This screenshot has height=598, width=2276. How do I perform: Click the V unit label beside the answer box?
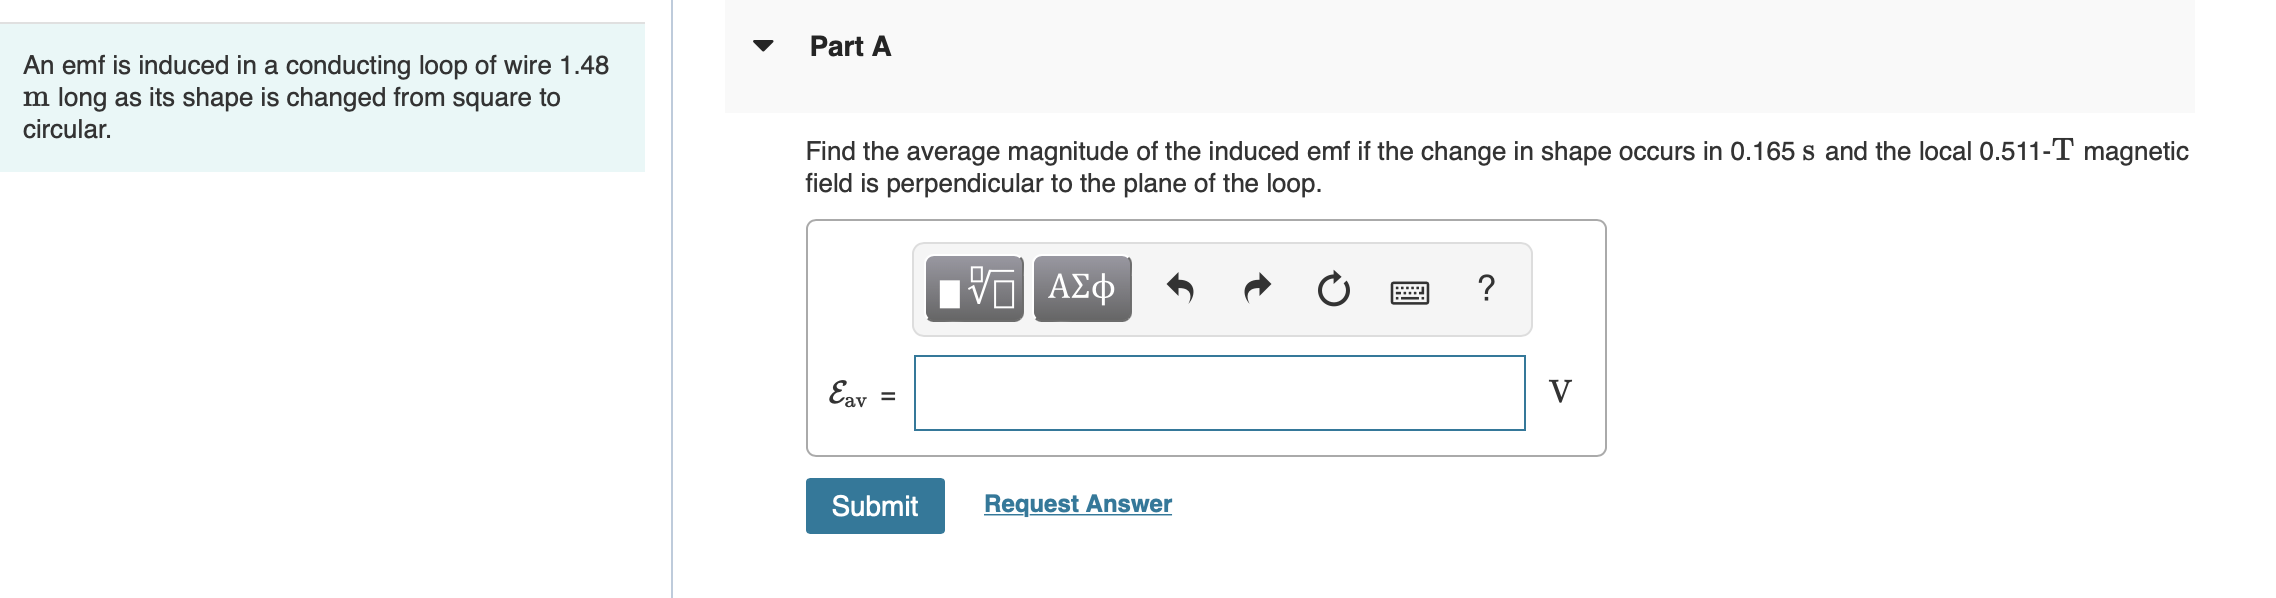1559,392
